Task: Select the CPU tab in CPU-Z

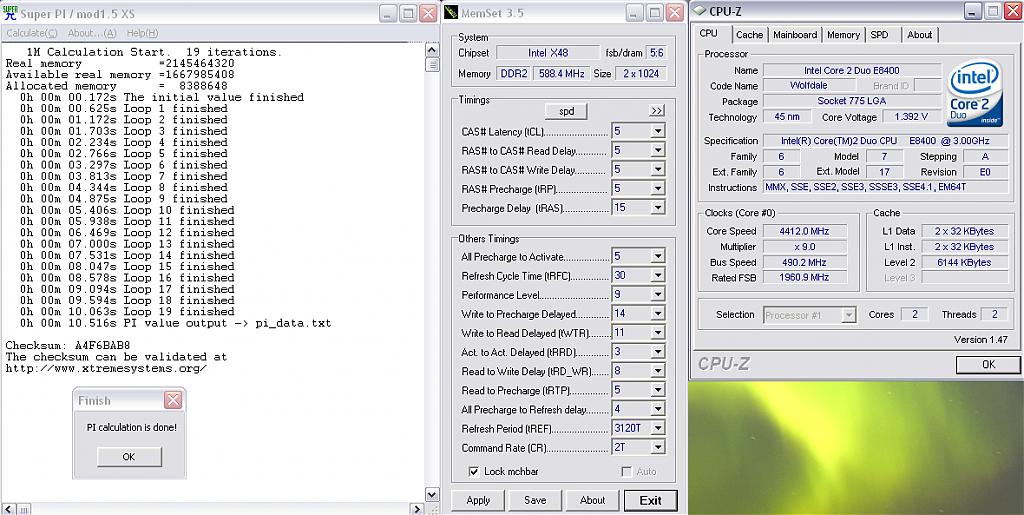Action: 709,33
